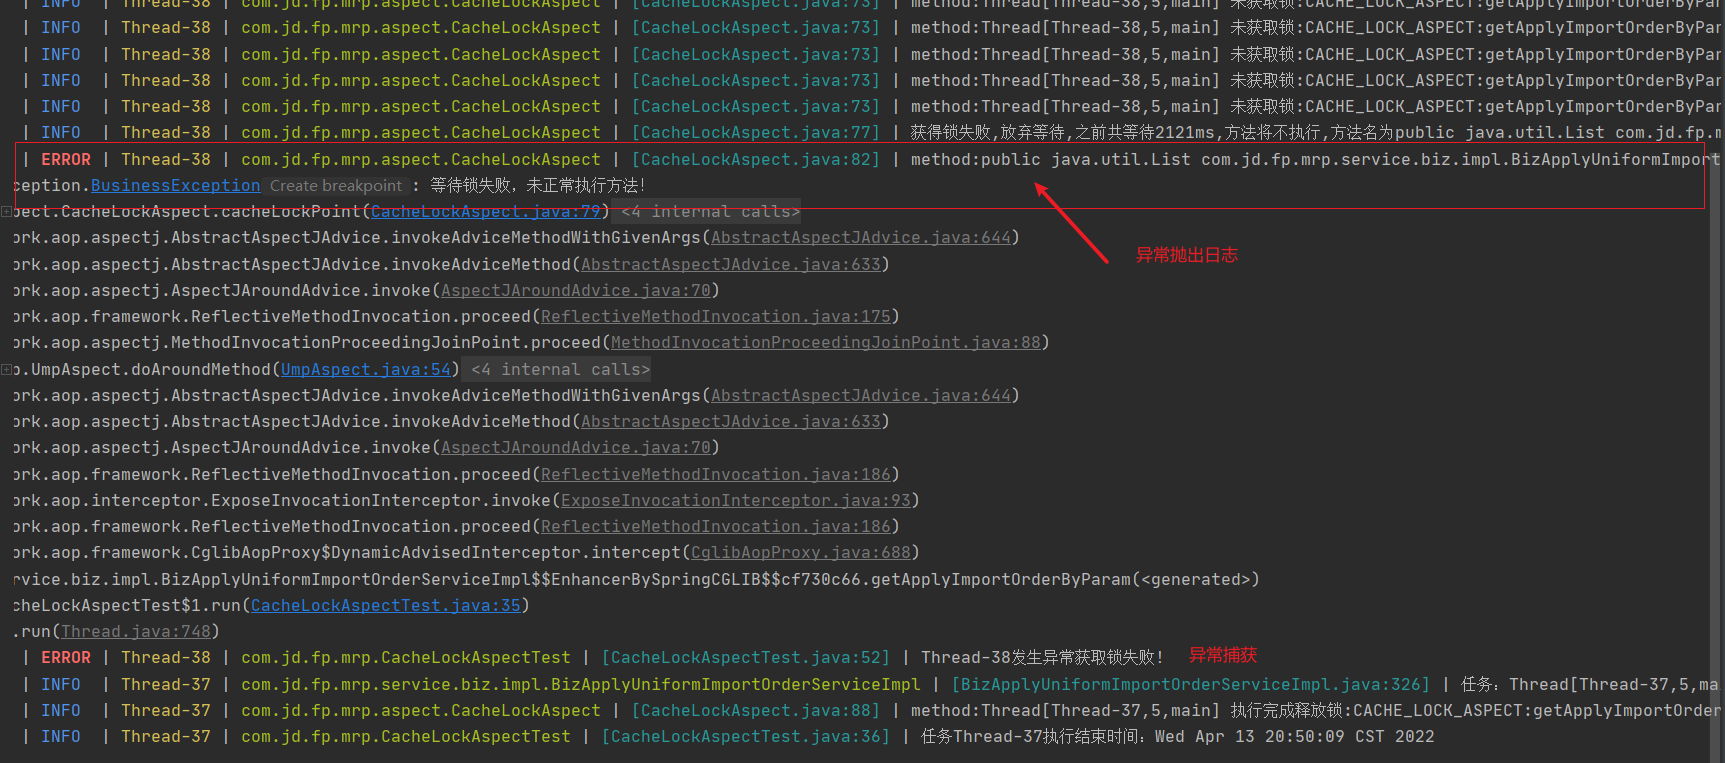Click the Create breakpoint hint
The height and width of the screenshot is (763, 1725).
click(x=336, y=186)
